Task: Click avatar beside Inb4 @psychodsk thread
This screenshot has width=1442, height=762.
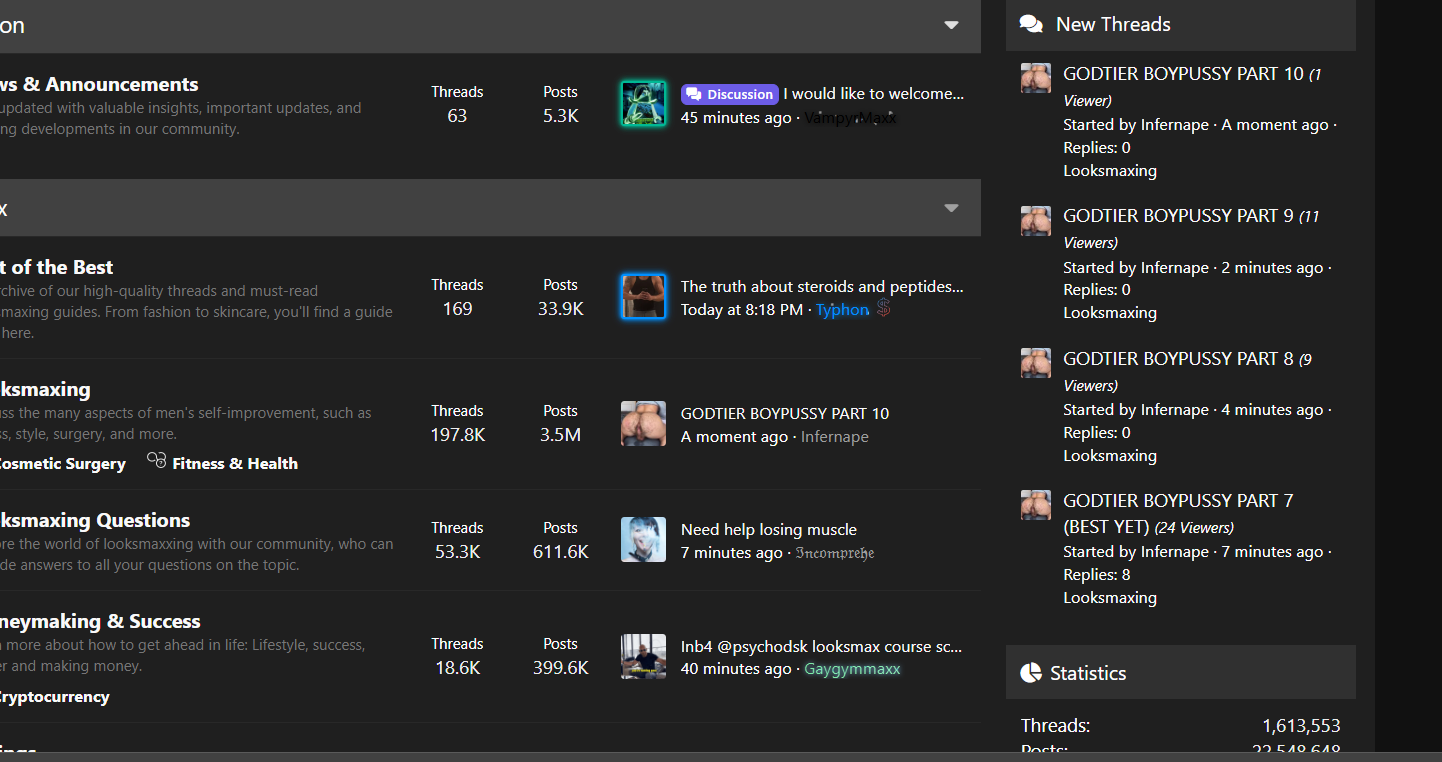Action: pyautogui.click(x=643, y=657)
